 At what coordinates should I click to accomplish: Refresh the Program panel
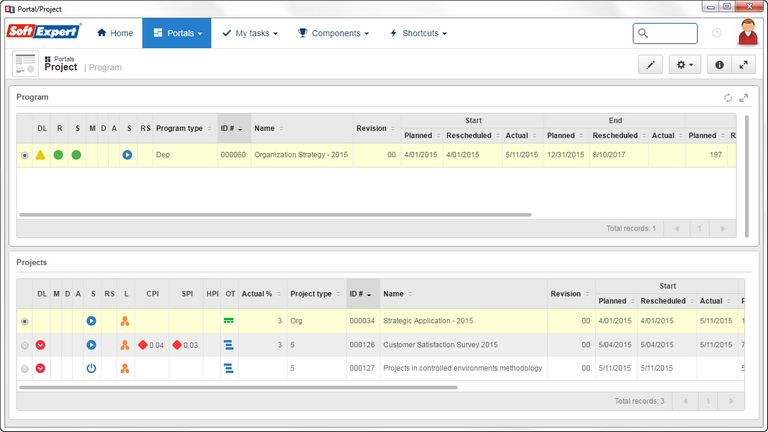point(728,98)
